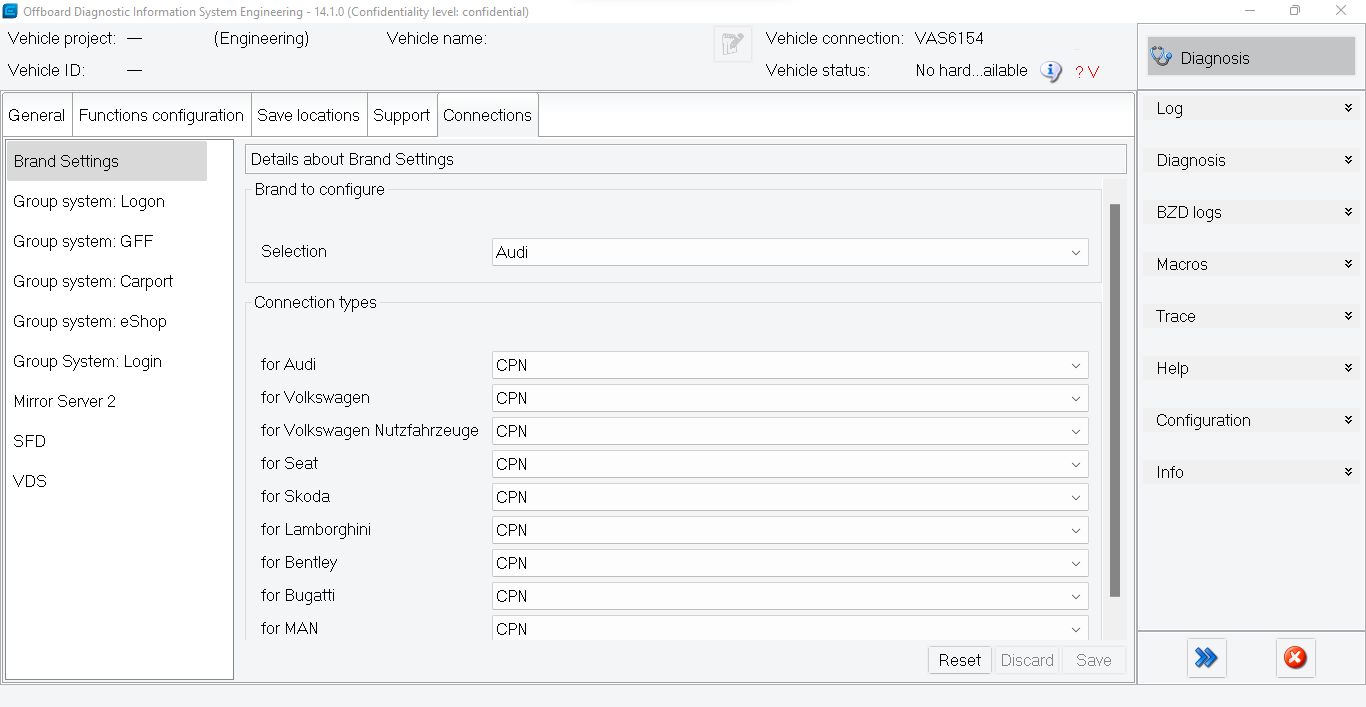Click the blue double-arrow collapse sidebar icon

[1206, 658]
